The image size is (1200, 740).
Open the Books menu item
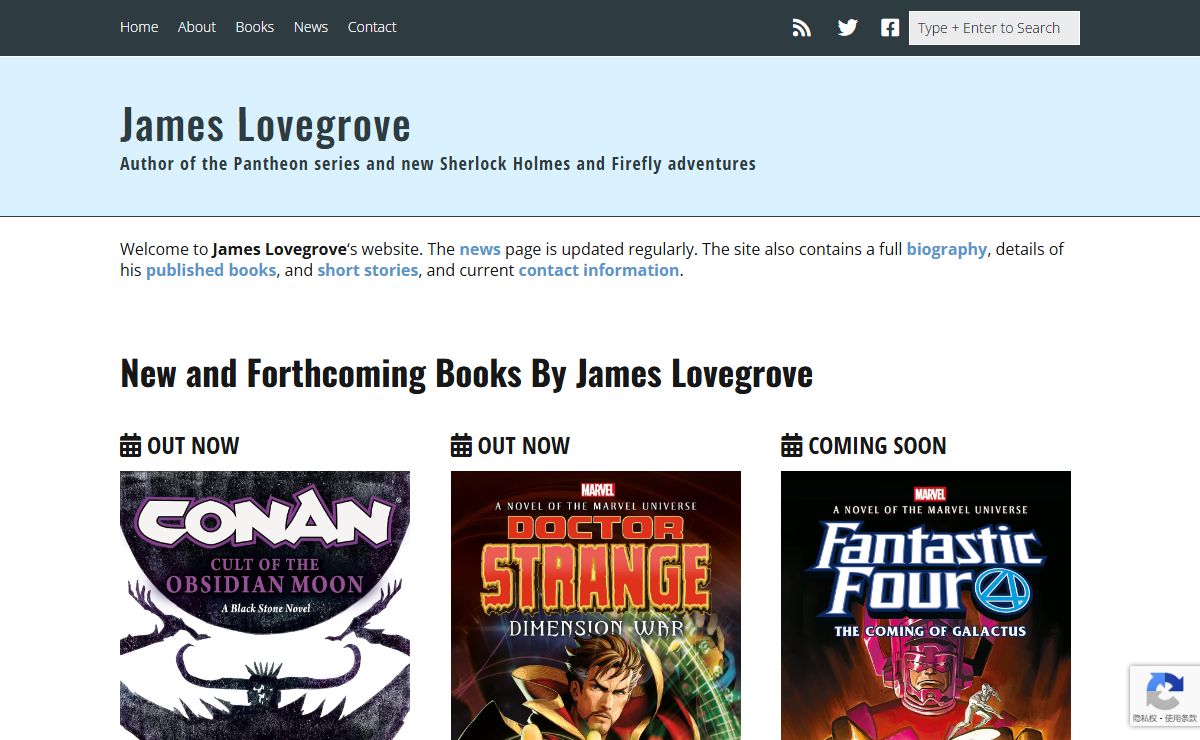coord(255,27)
